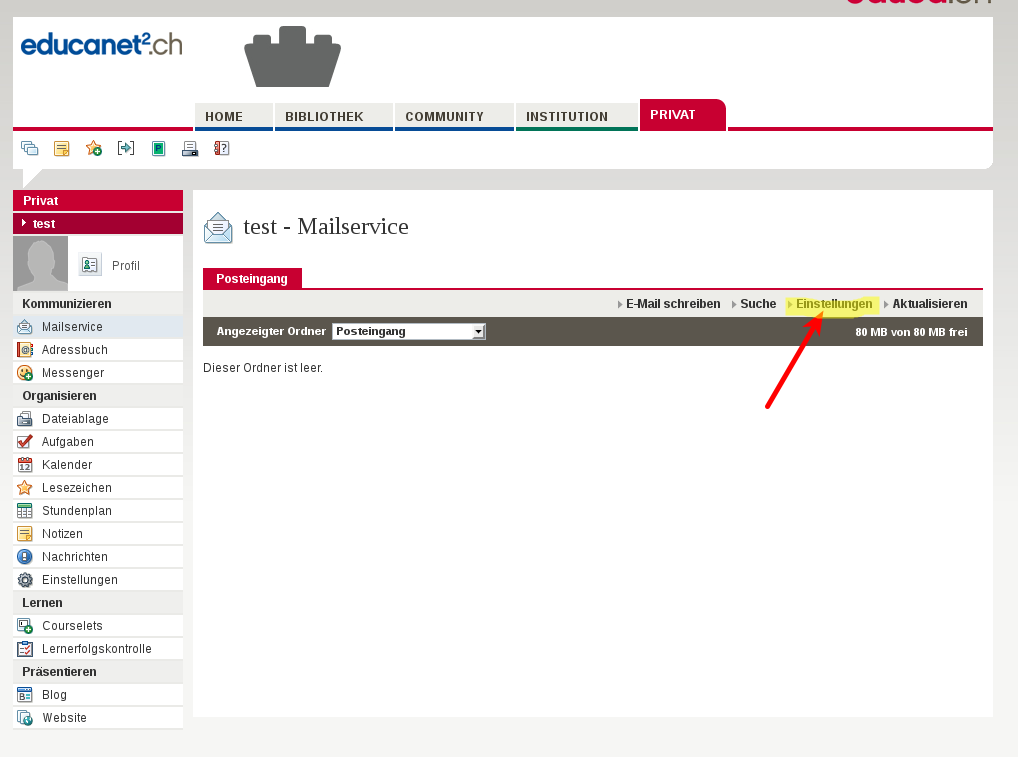Click the Messenger smiley icon
This screenshot has height=757, width=1018.
(25, 373)
